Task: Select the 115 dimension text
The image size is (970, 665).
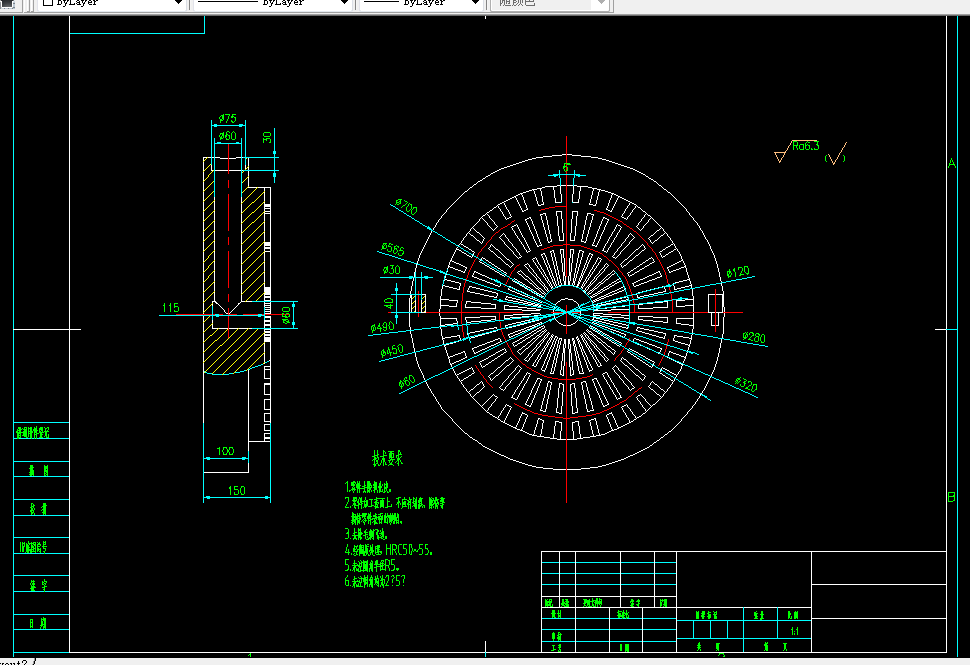Action: (x=170, y=307)
